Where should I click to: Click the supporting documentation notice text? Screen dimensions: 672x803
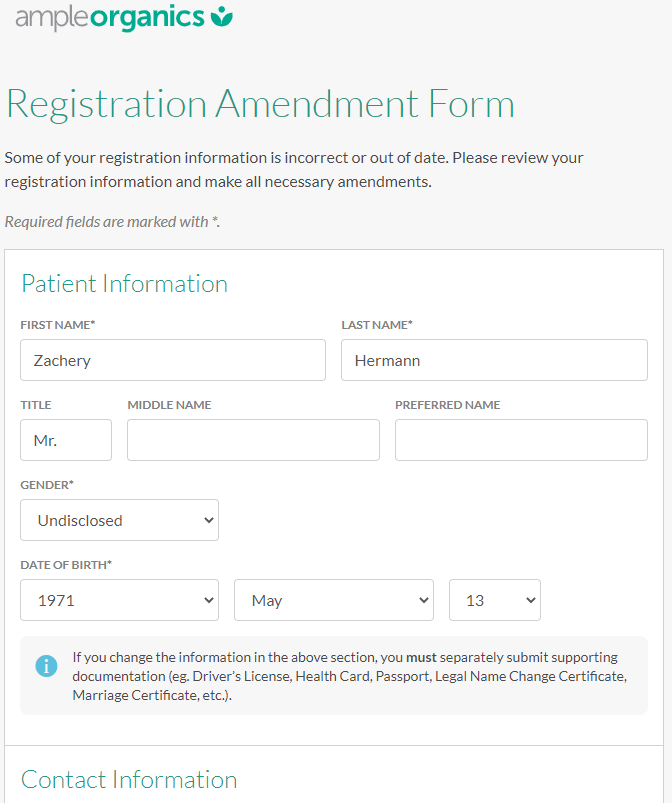[x=350, y=676]
